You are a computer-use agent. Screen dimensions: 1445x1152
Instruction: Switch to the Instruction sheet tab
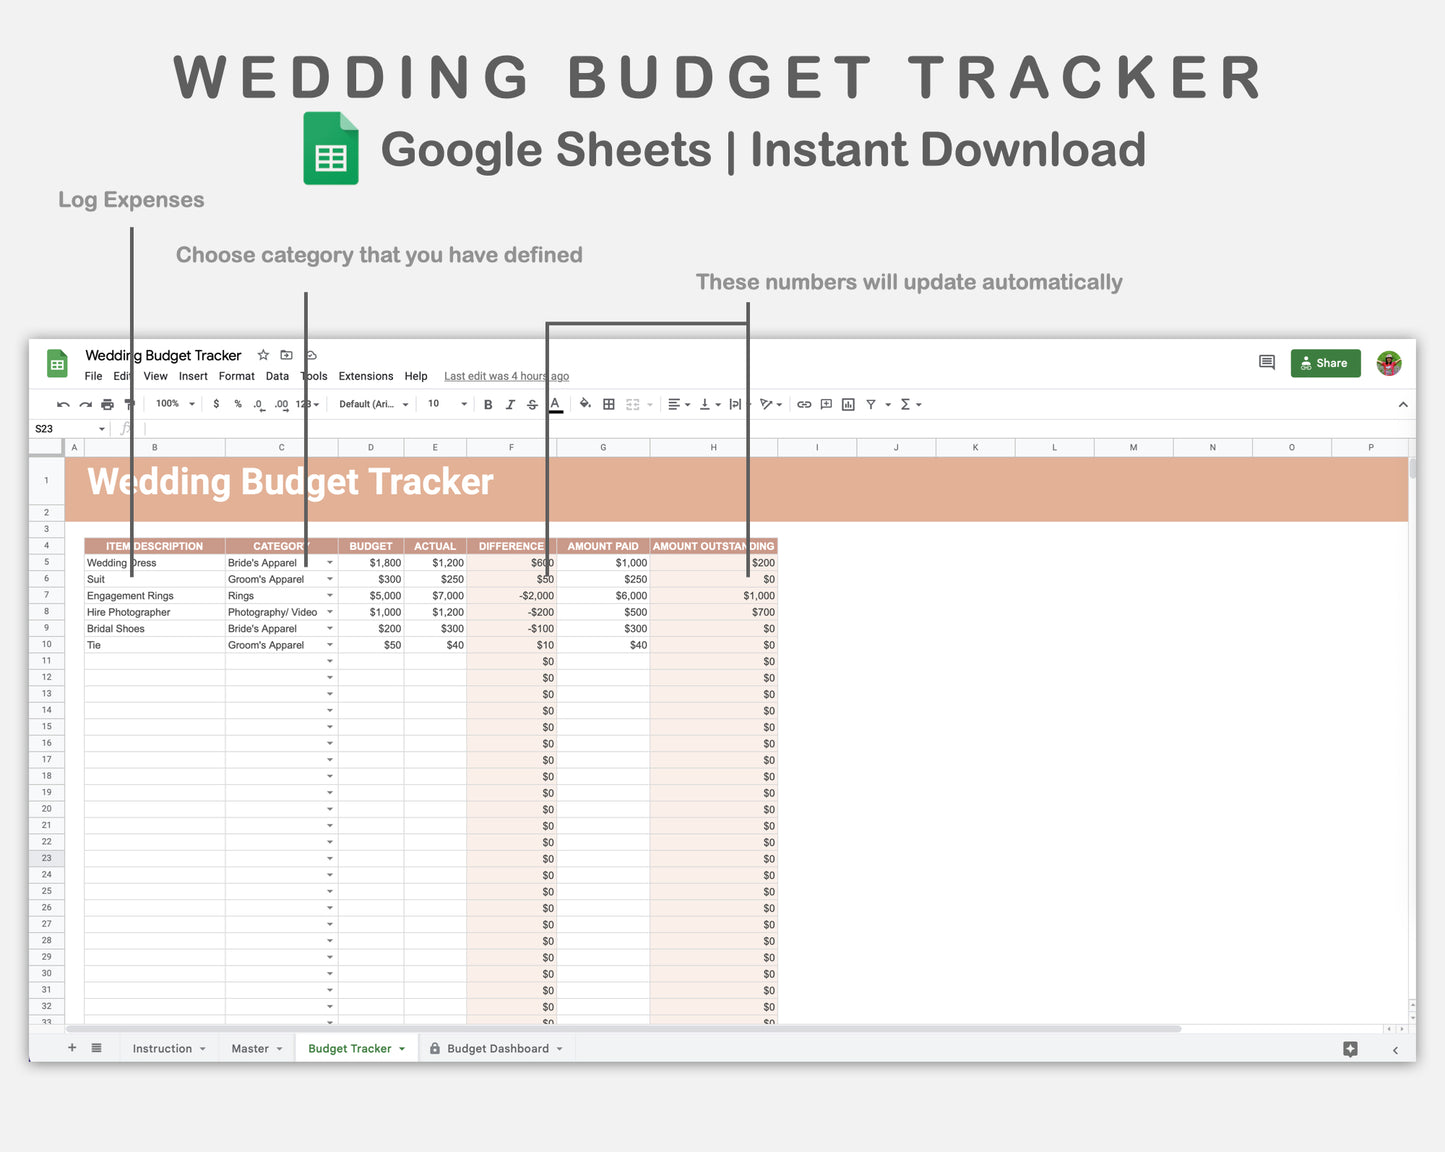(x=163, y=1048)
